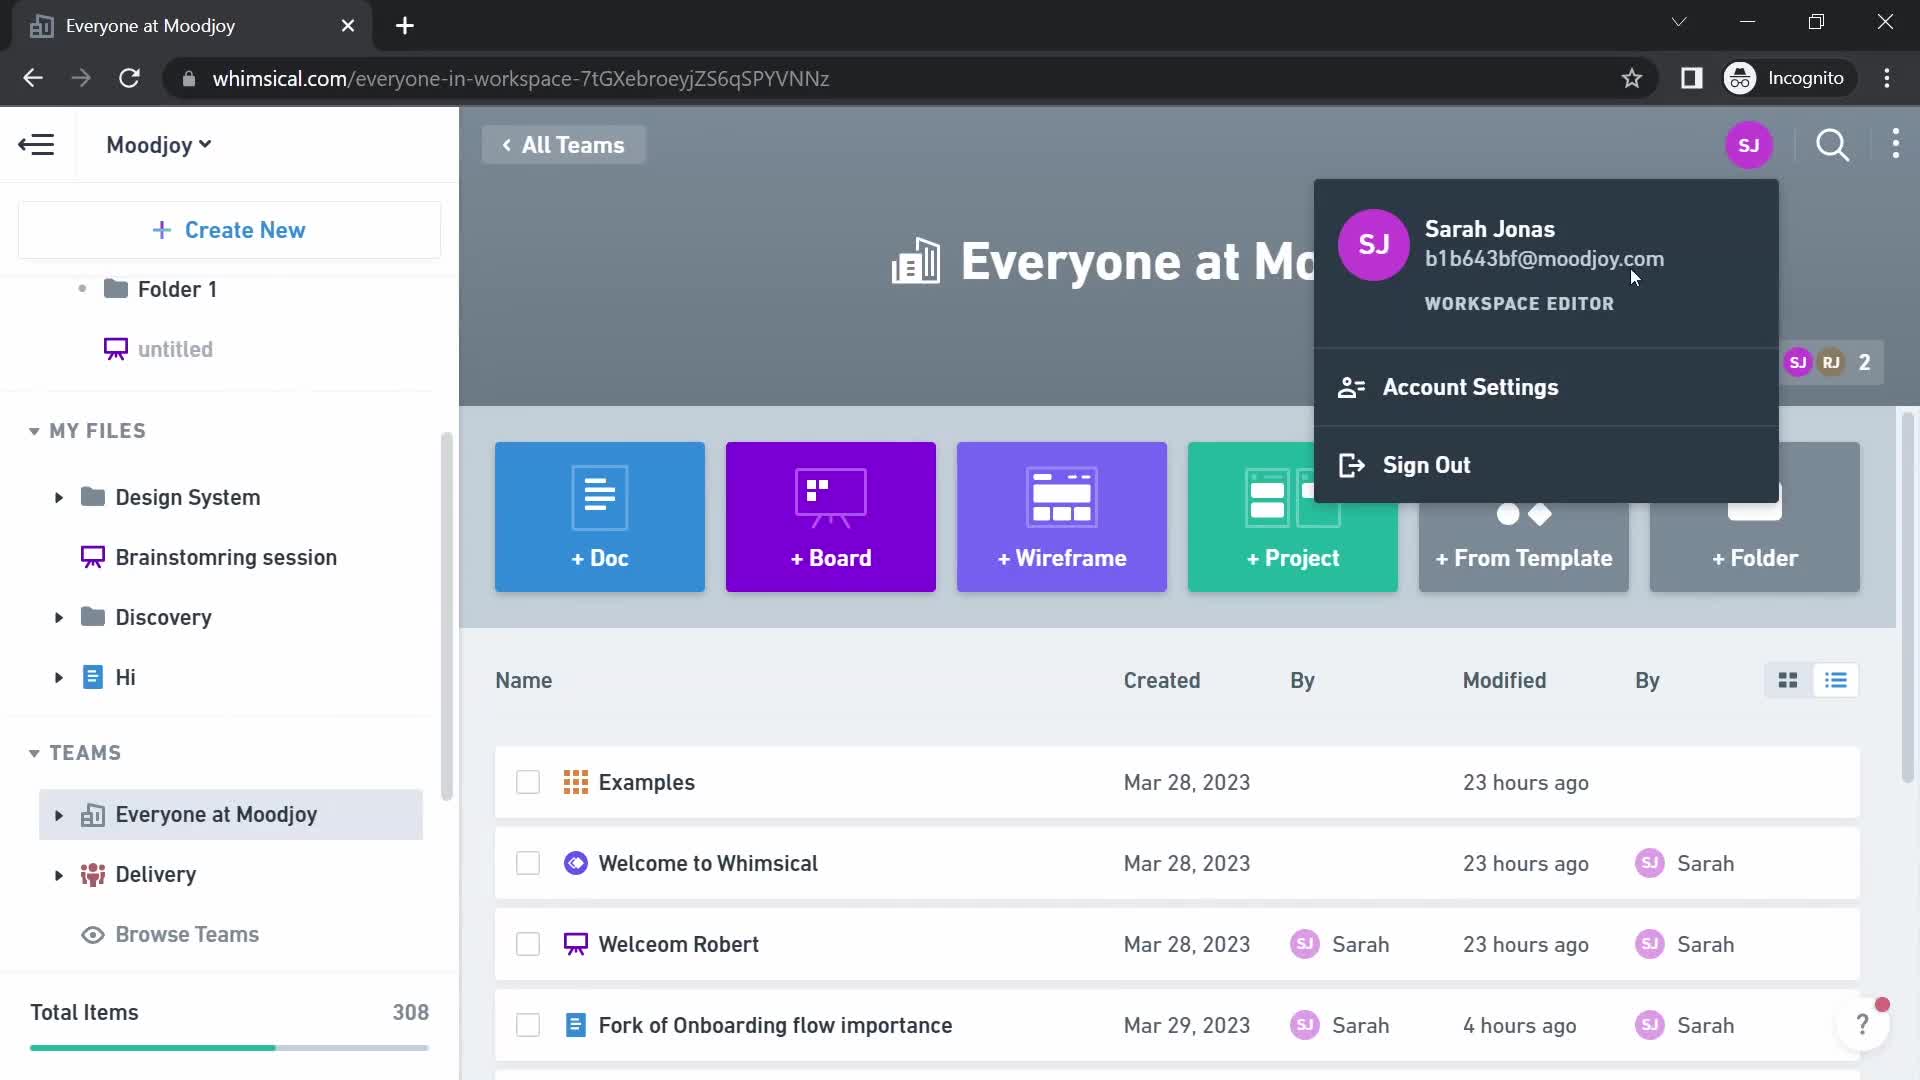Click the Delivery team icon
1920x1080 pixels.
tap(93, 875)
